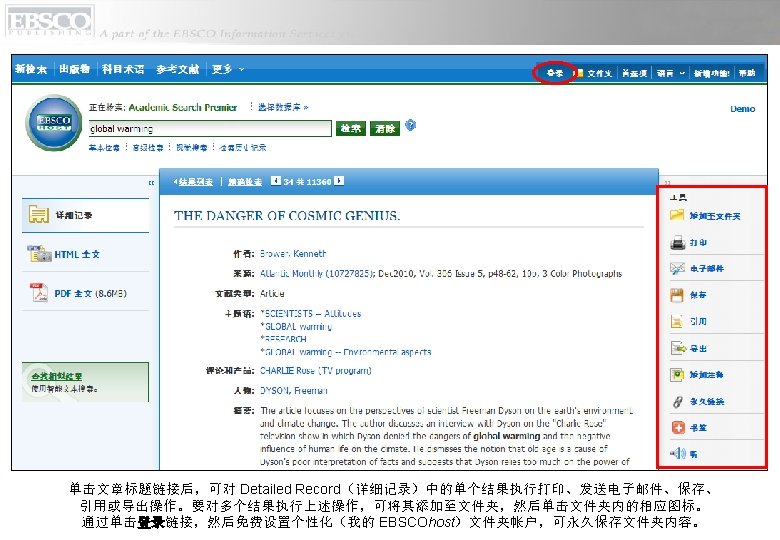This screenshot has height=540, width=780.
Task: Click *RESEARCH subject term
Action: pyautogui.click(x=283, y=339)
